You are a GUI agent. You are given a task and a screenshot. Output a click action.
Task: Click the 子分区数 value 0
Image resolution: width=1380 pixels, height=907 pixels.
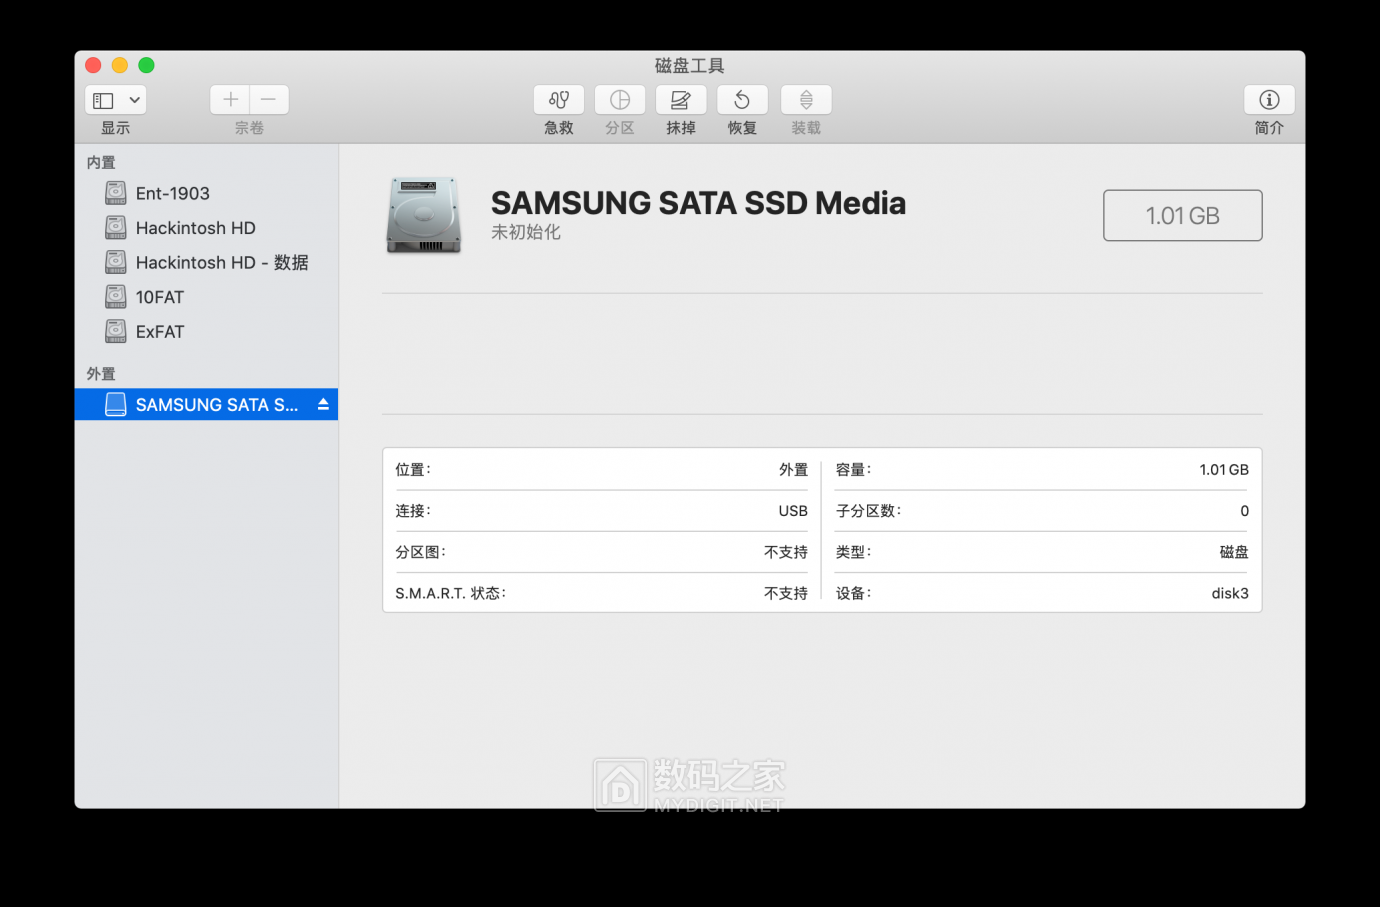tap(1245, 511)
